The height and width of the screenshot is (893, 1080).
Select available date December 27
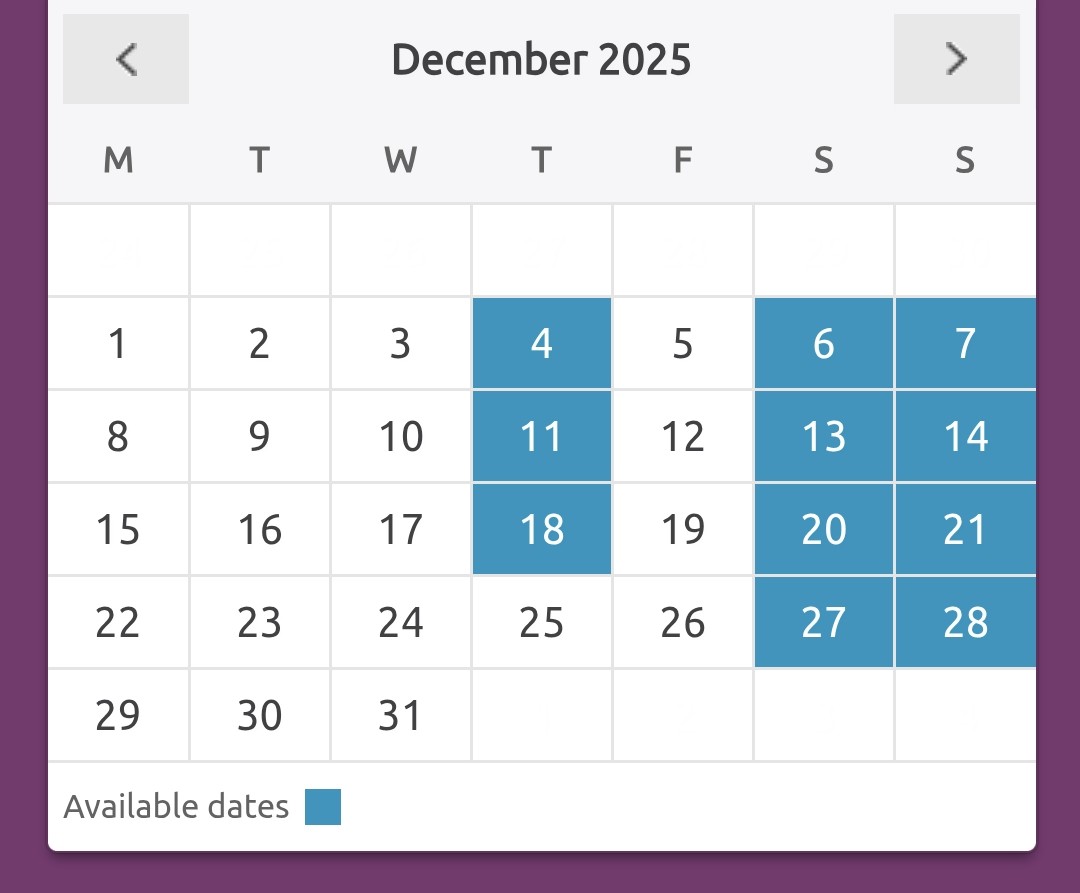click(x=824, y=622)
